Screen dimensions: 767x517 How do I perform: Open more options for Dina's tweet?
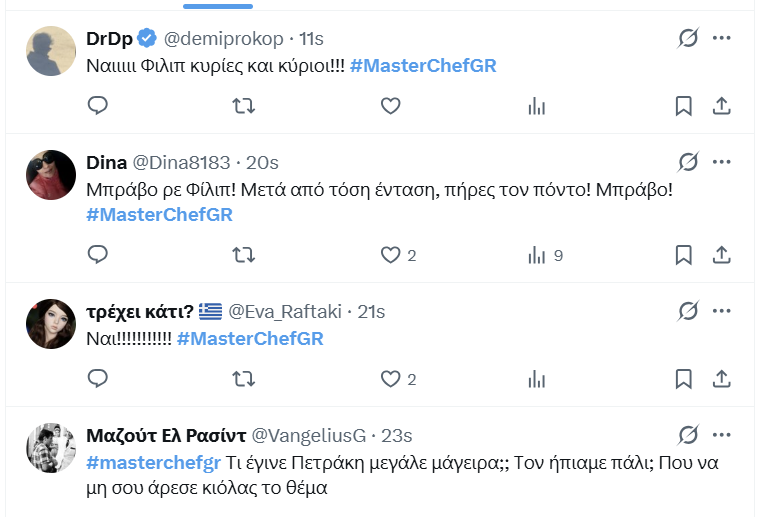(722, 162)
